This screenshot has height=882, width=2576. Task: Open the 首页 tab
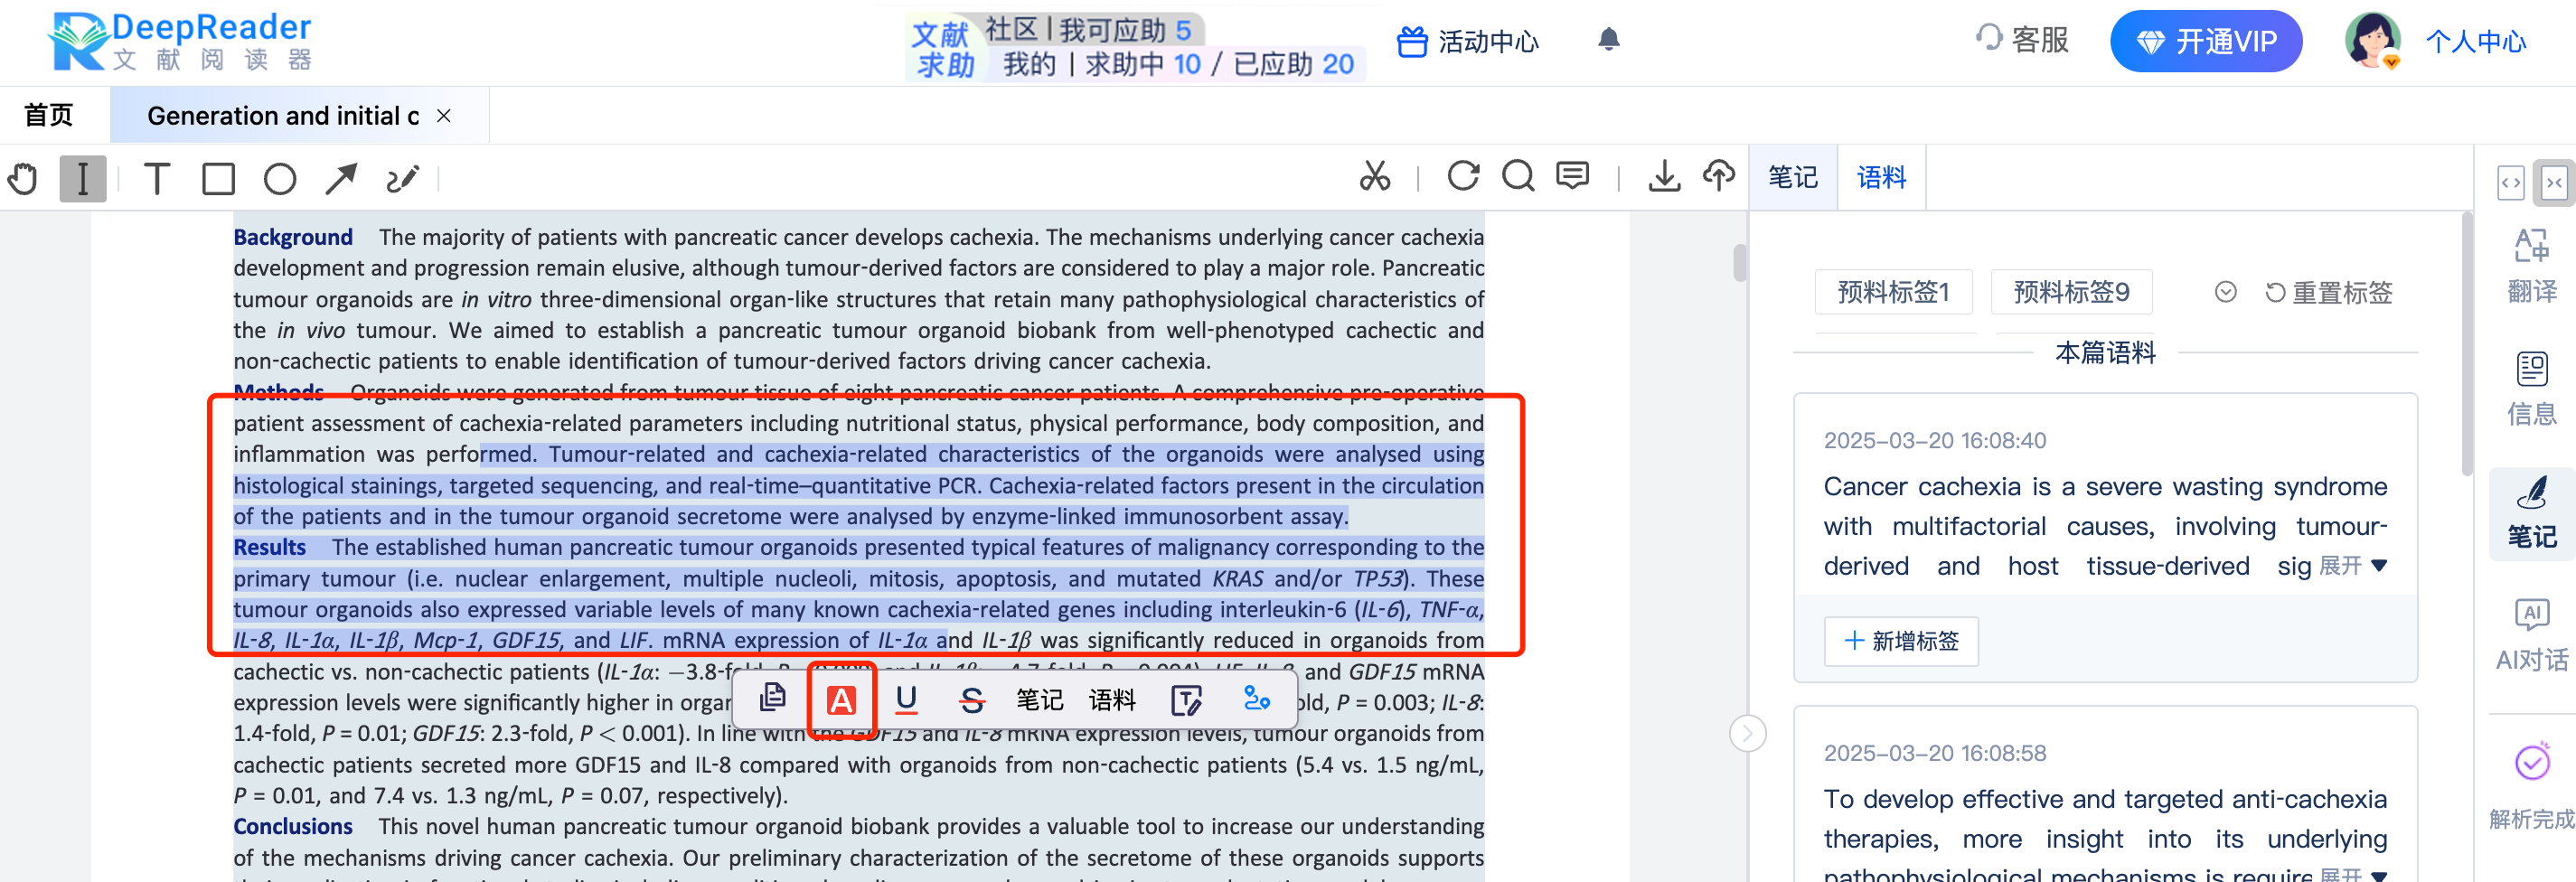pos(49,115)
